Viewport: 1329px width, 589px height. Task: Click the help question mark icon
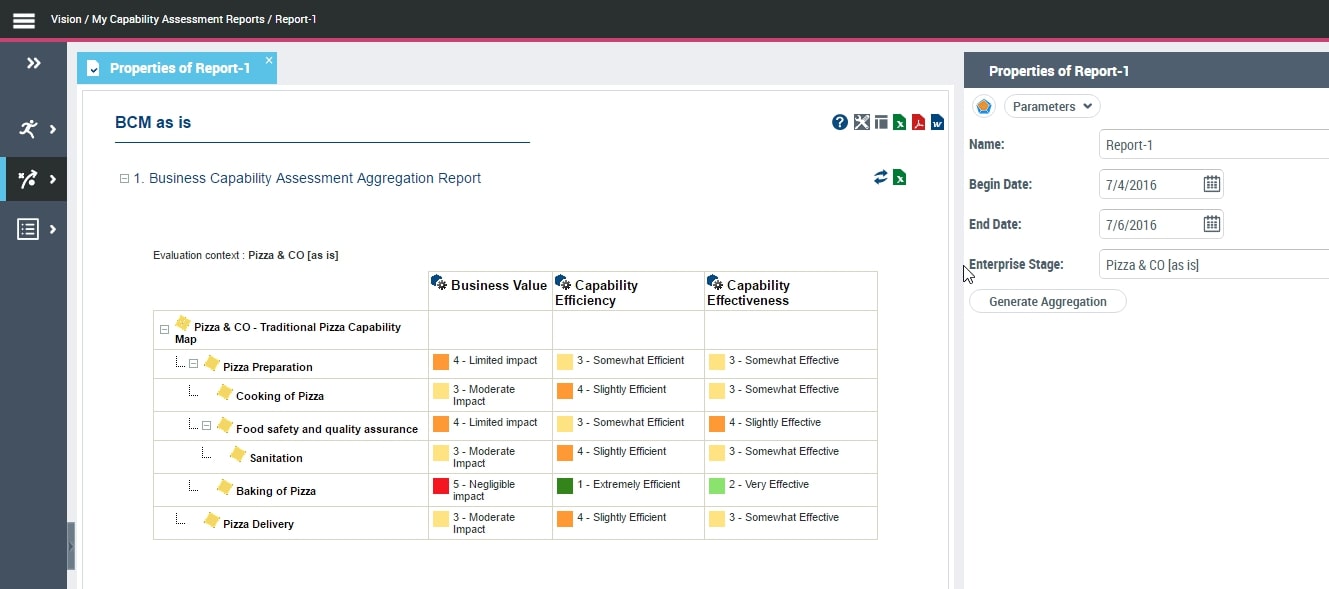coord(840,123)
